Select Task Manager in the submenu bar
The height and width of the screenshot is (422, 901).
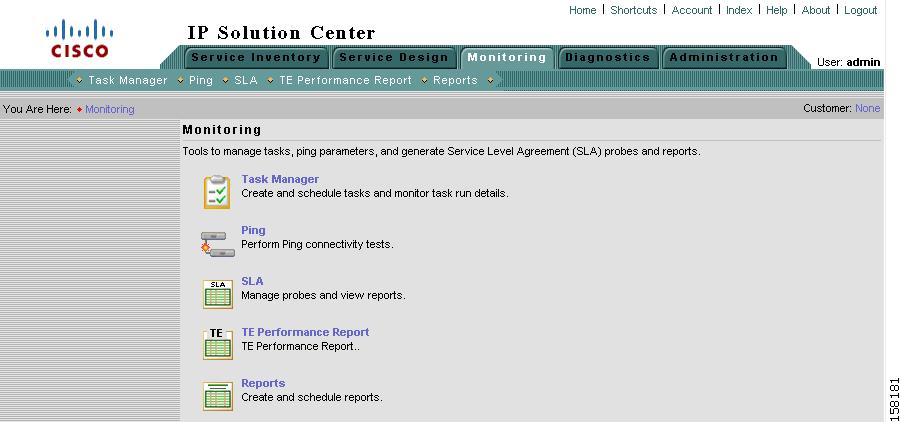point(128,80)
